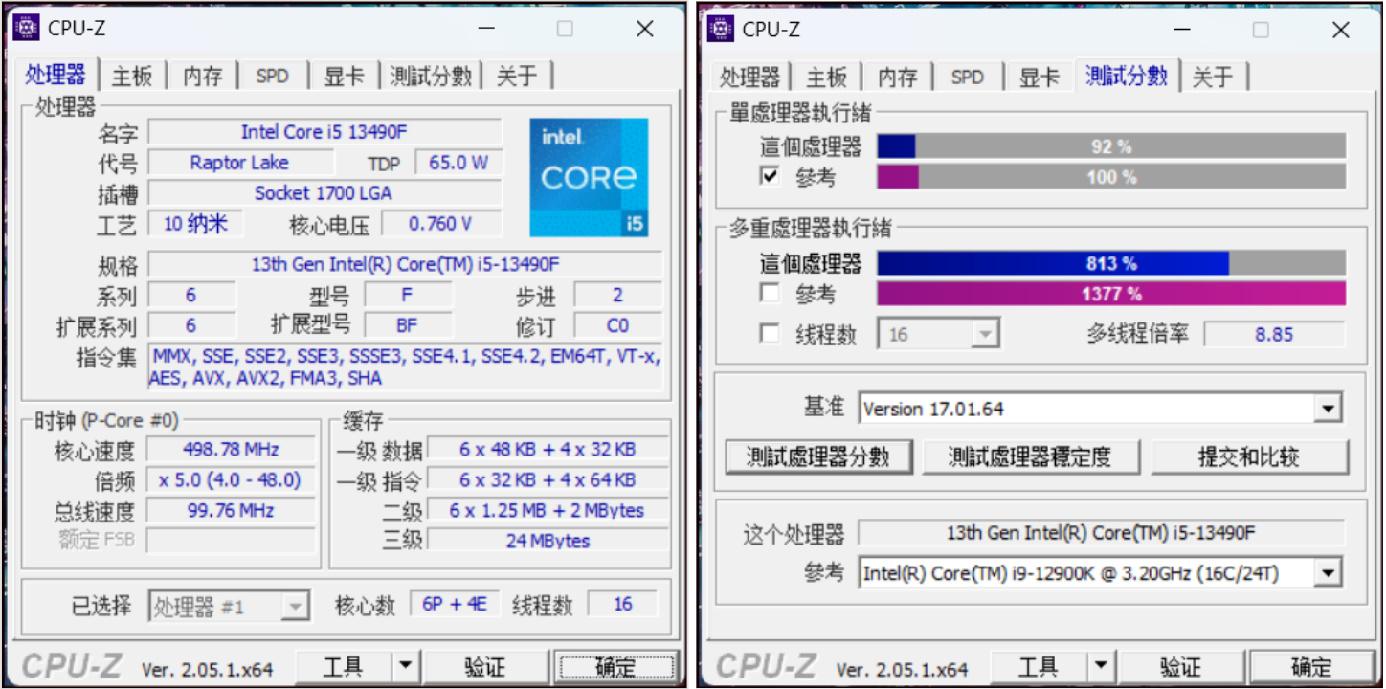Viewport: 1386px width, 689px height.
Task: Switch to SPD tab in the right window
Action: pos(967,77)
